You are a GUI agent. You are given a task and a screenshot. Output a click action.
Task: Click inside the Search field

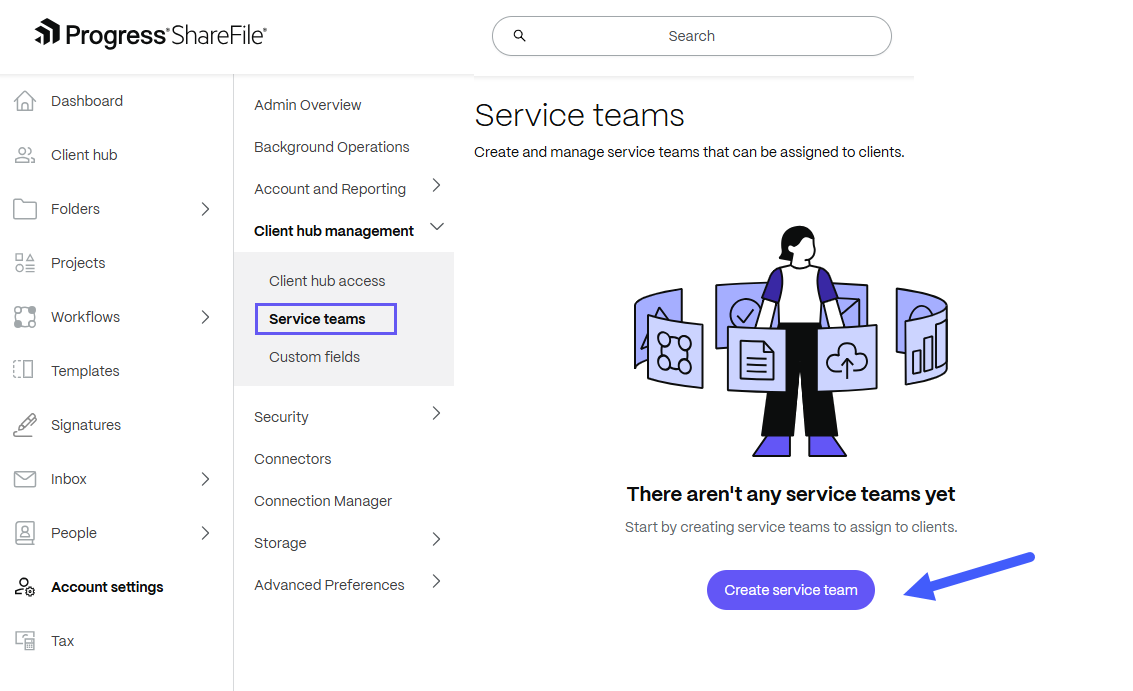(691, 35)
